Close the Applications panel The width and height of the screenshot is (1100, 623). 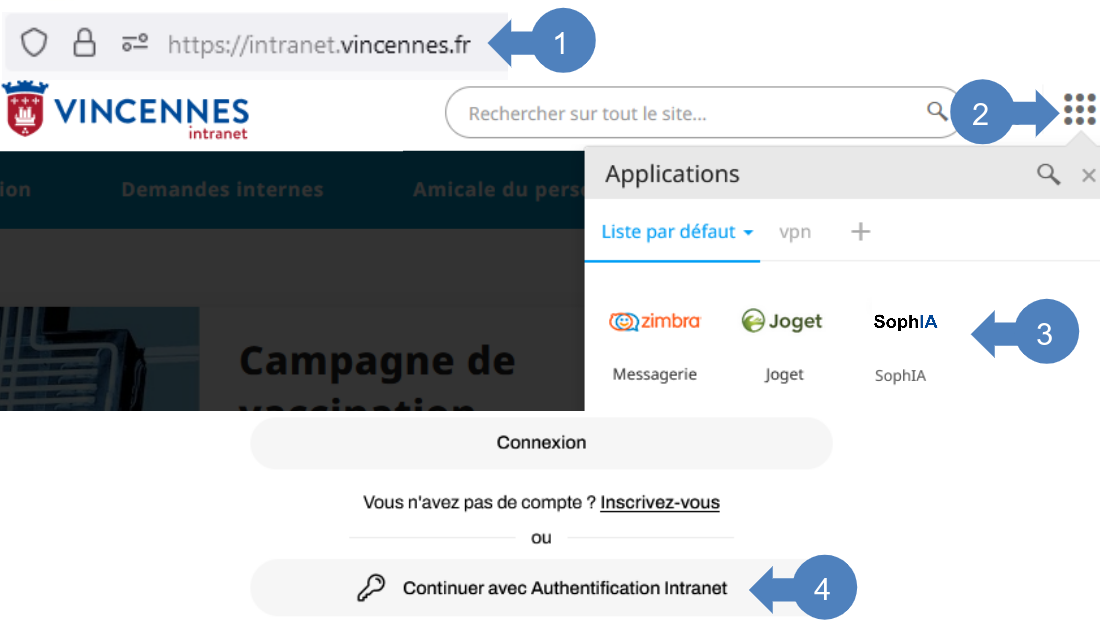coord(1088,176)
